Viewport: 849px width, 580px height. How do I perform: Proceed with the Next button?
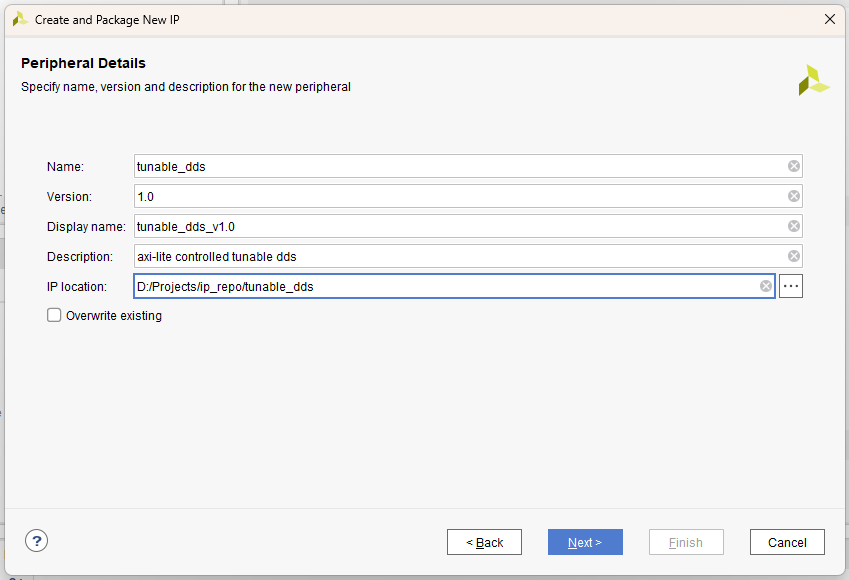pos(585,542)
